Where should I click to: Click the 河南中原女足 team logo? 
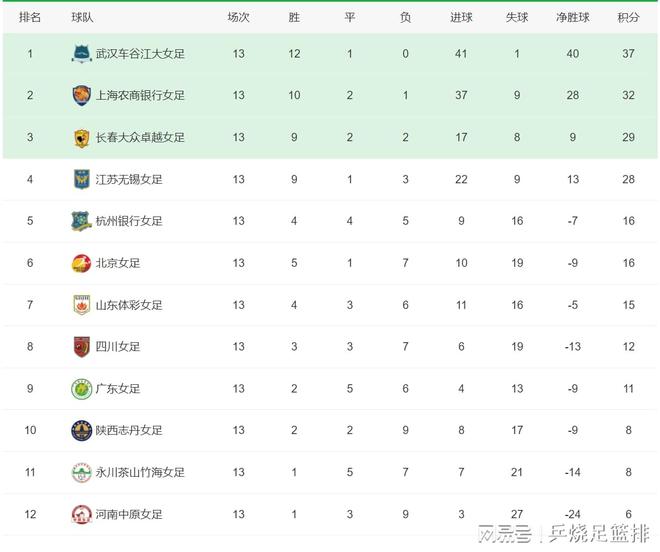click(x=82, y=514)
